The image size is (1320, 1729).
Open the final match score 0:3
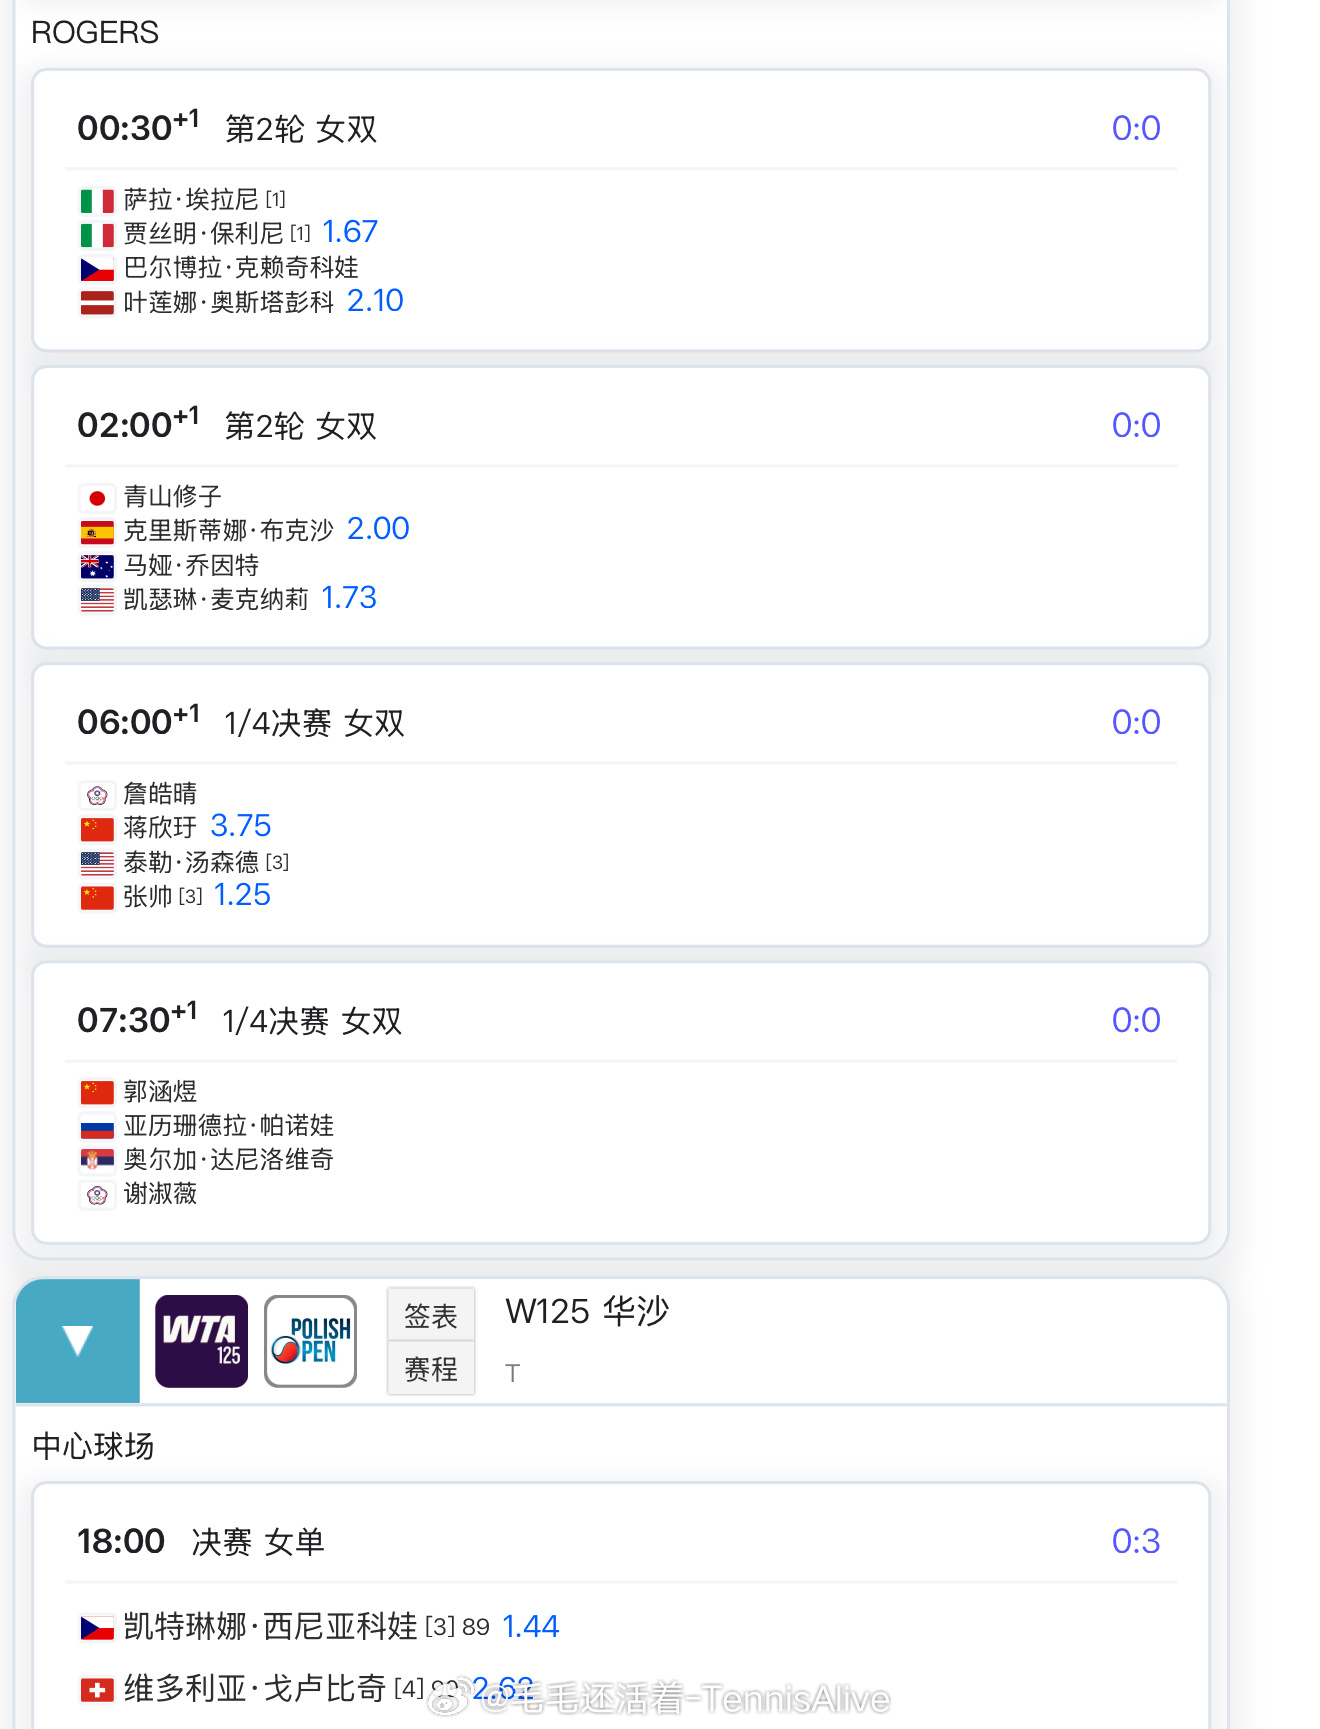coord(1136,1541)
